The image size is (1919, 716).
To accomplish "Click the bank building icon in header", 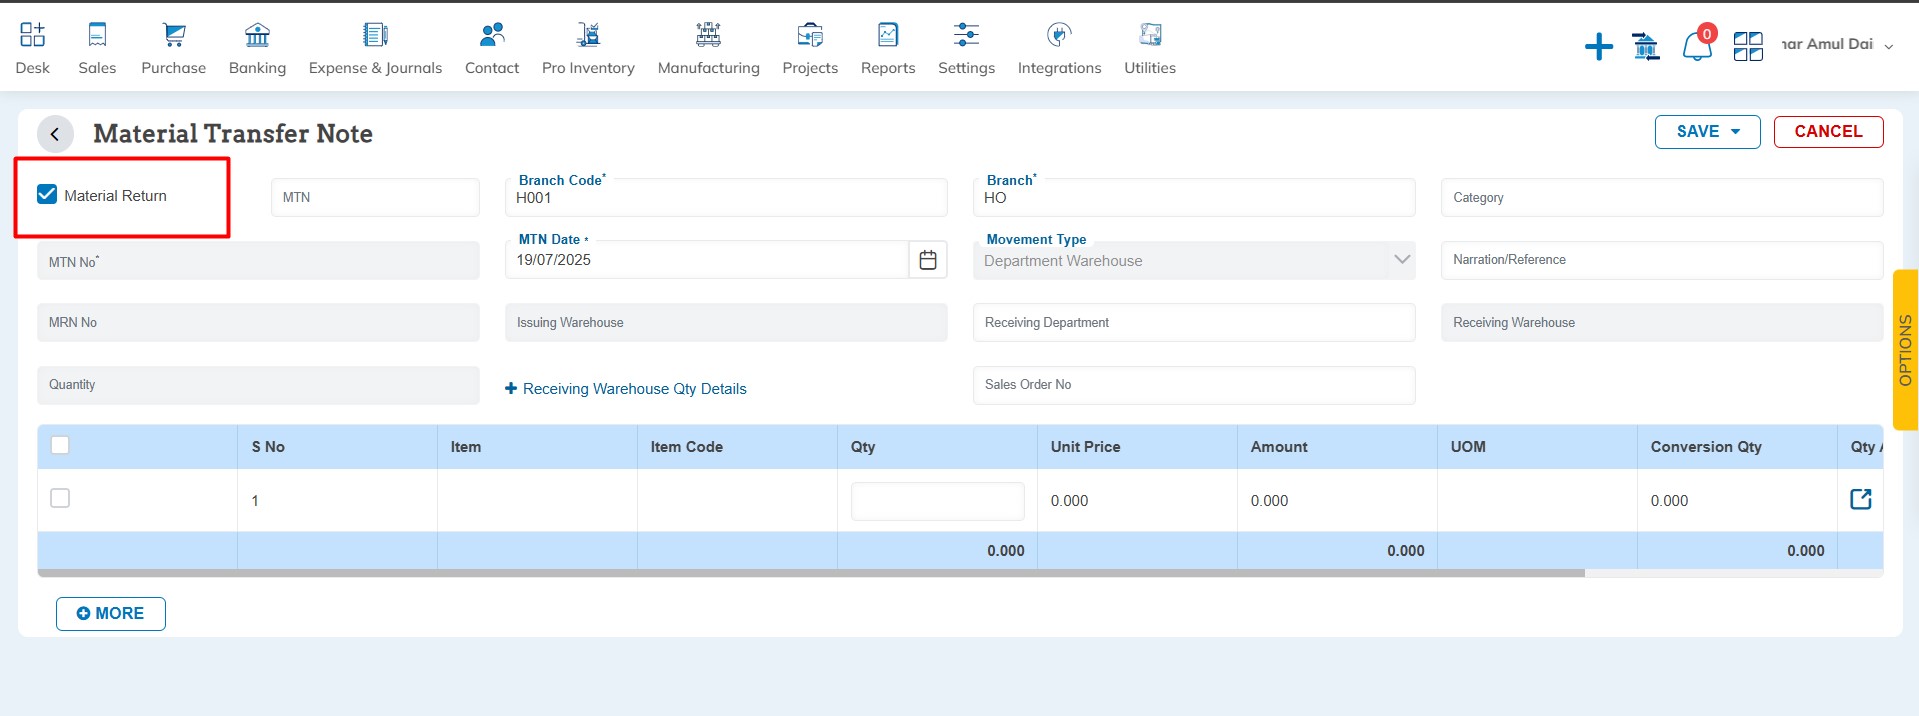I will click(1646, 46).
